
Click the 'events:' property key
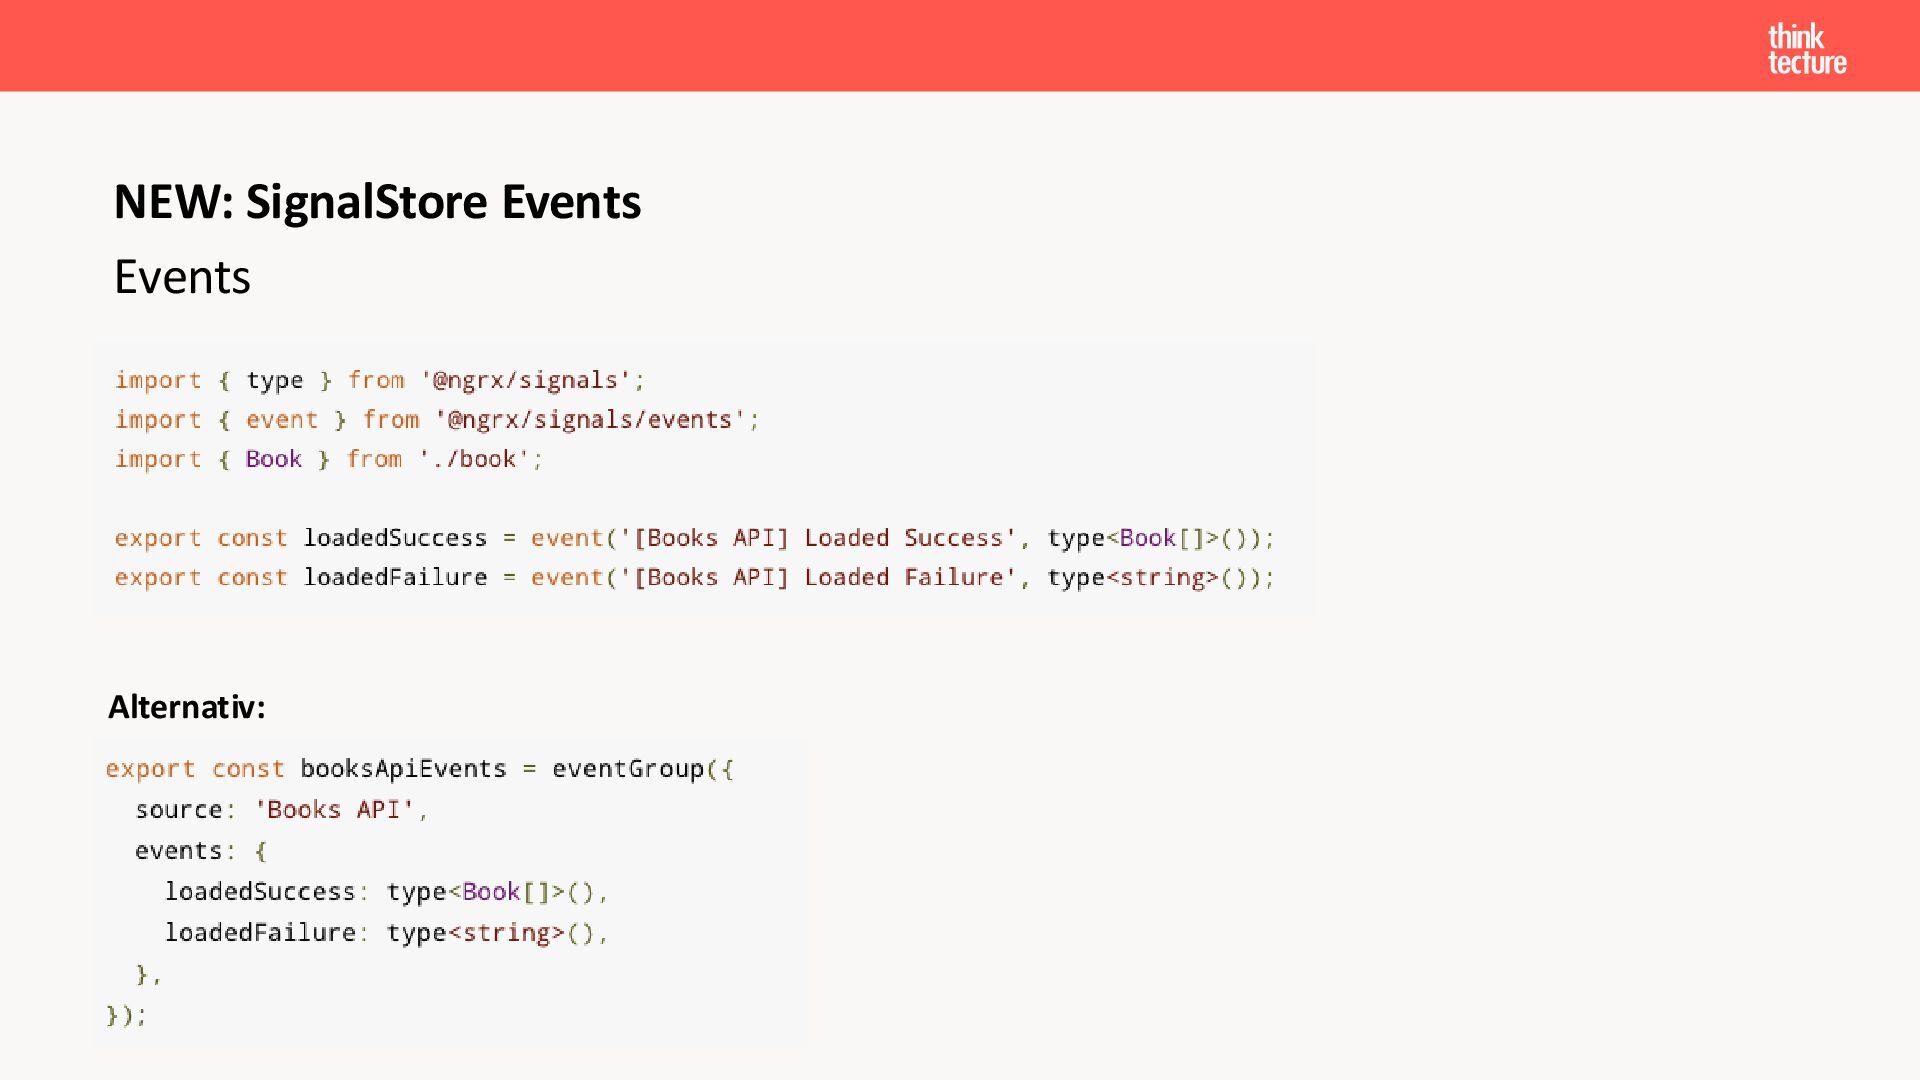click(185, 851)
